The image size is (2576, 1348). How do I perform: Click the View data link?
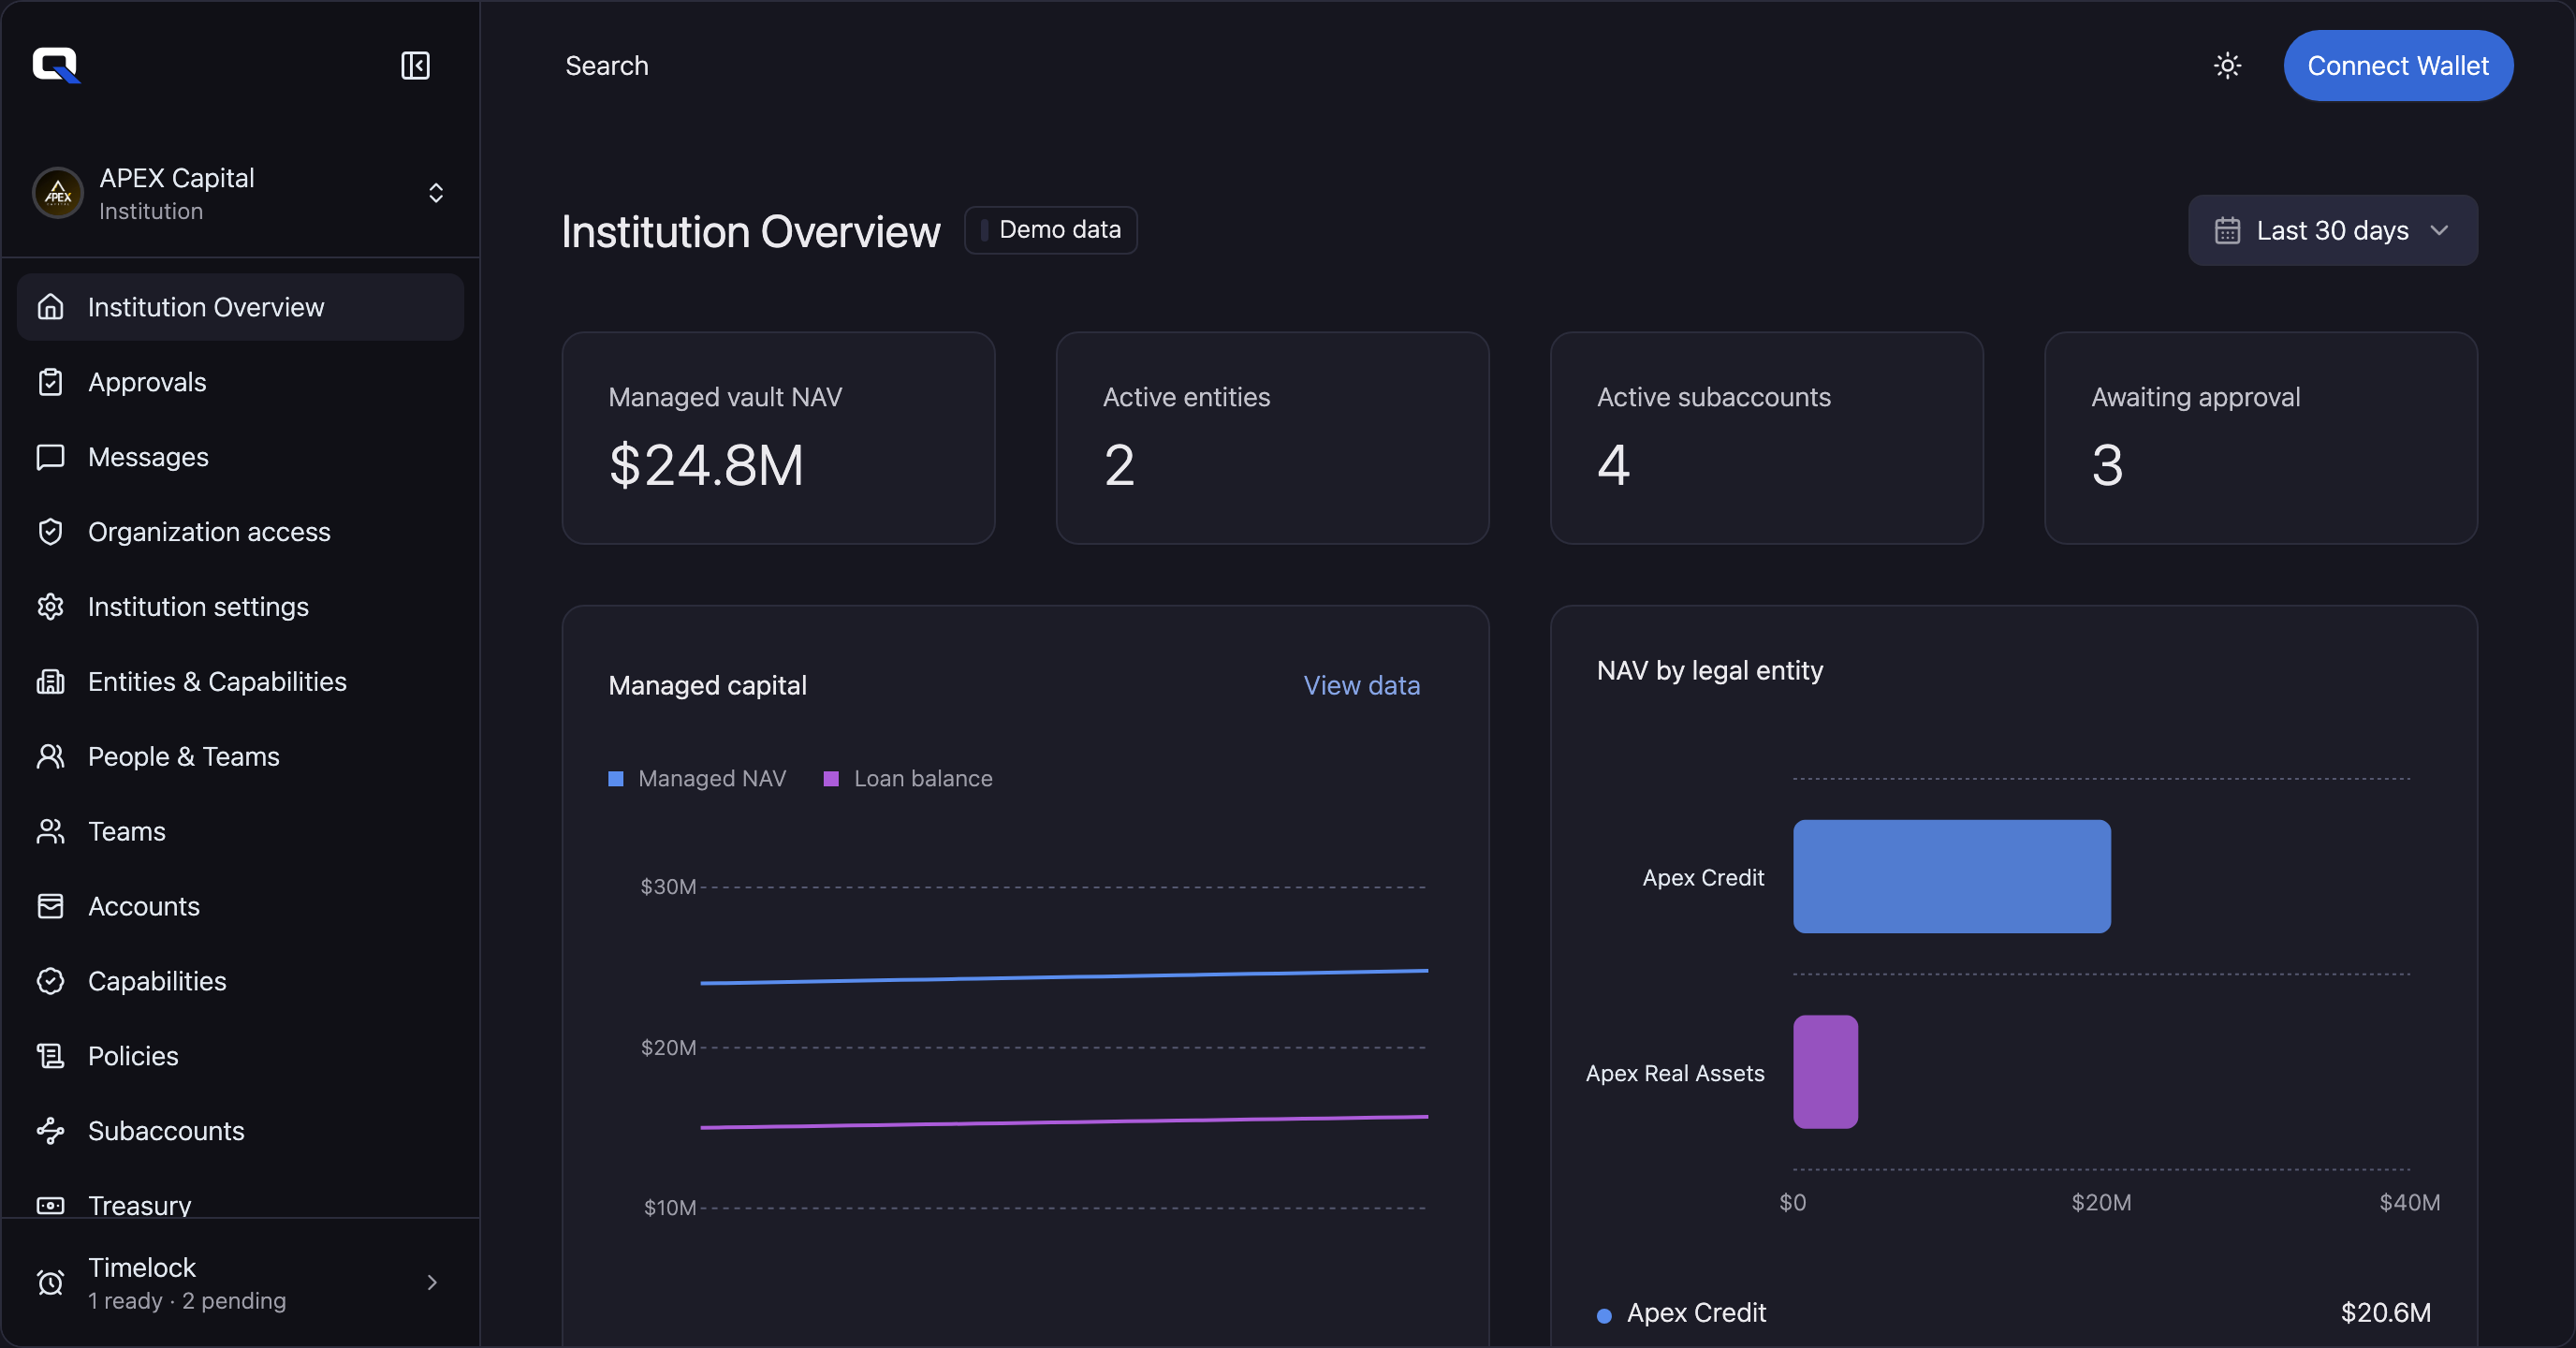click(1361, 685)
